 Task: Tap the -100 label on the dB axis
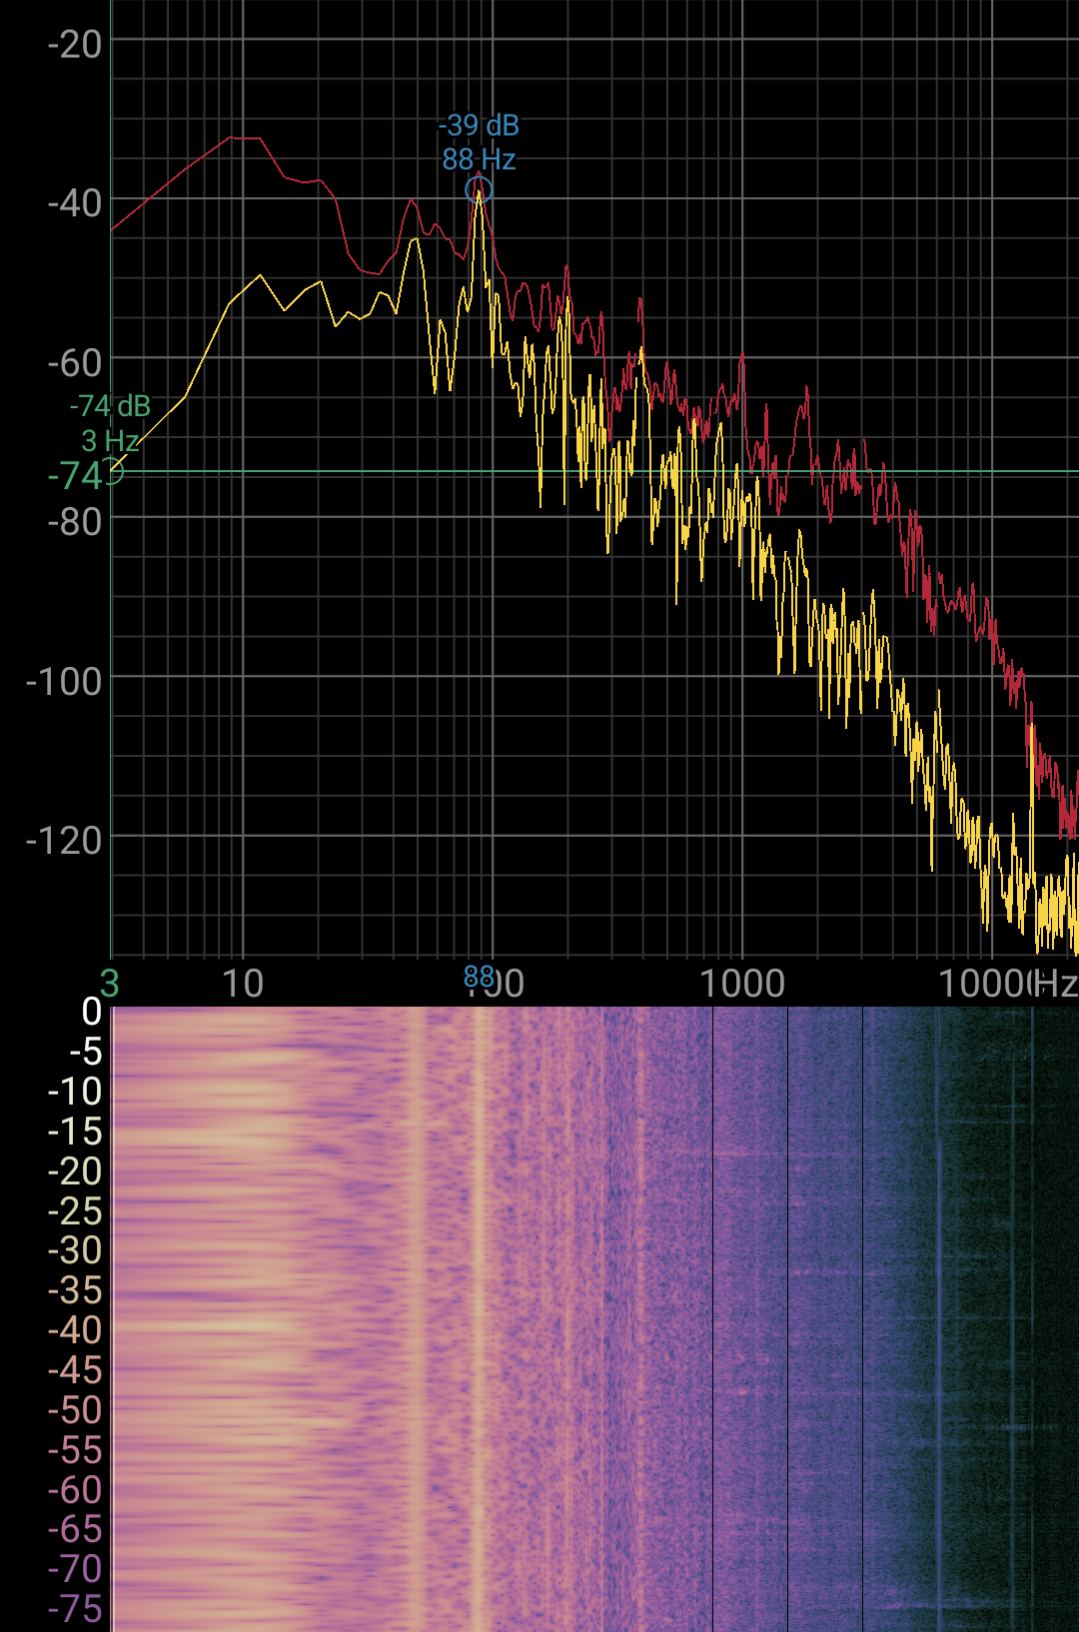click(64, 682)
